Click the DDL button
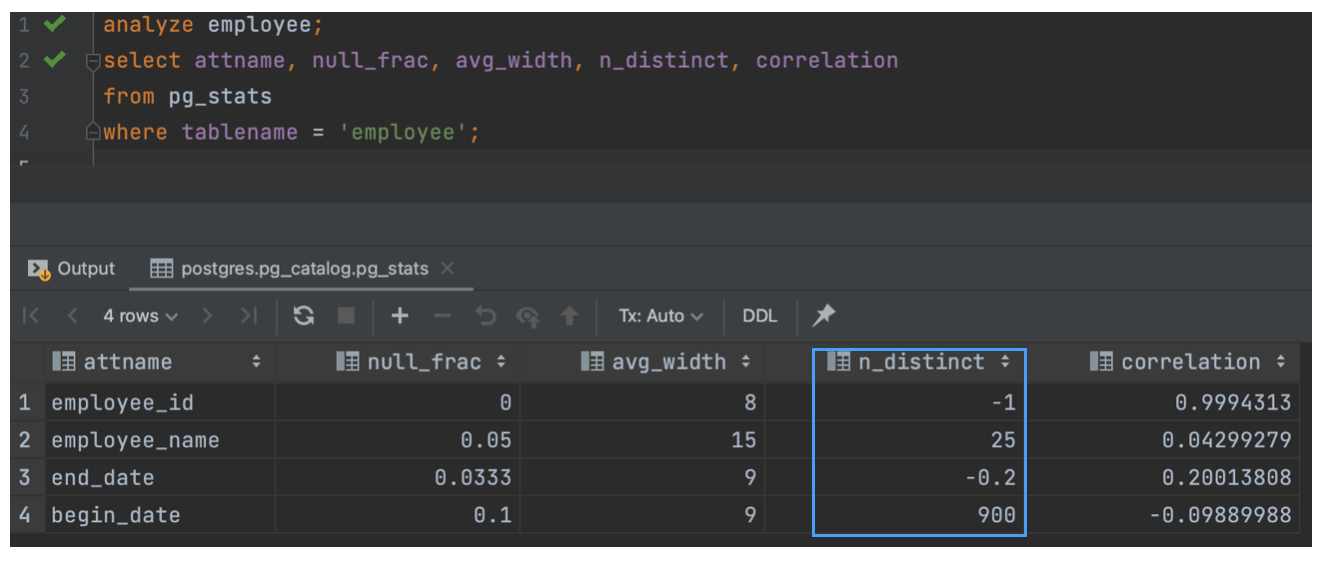The width and height of the screenshot is (1320, 562). coord(760,316)
